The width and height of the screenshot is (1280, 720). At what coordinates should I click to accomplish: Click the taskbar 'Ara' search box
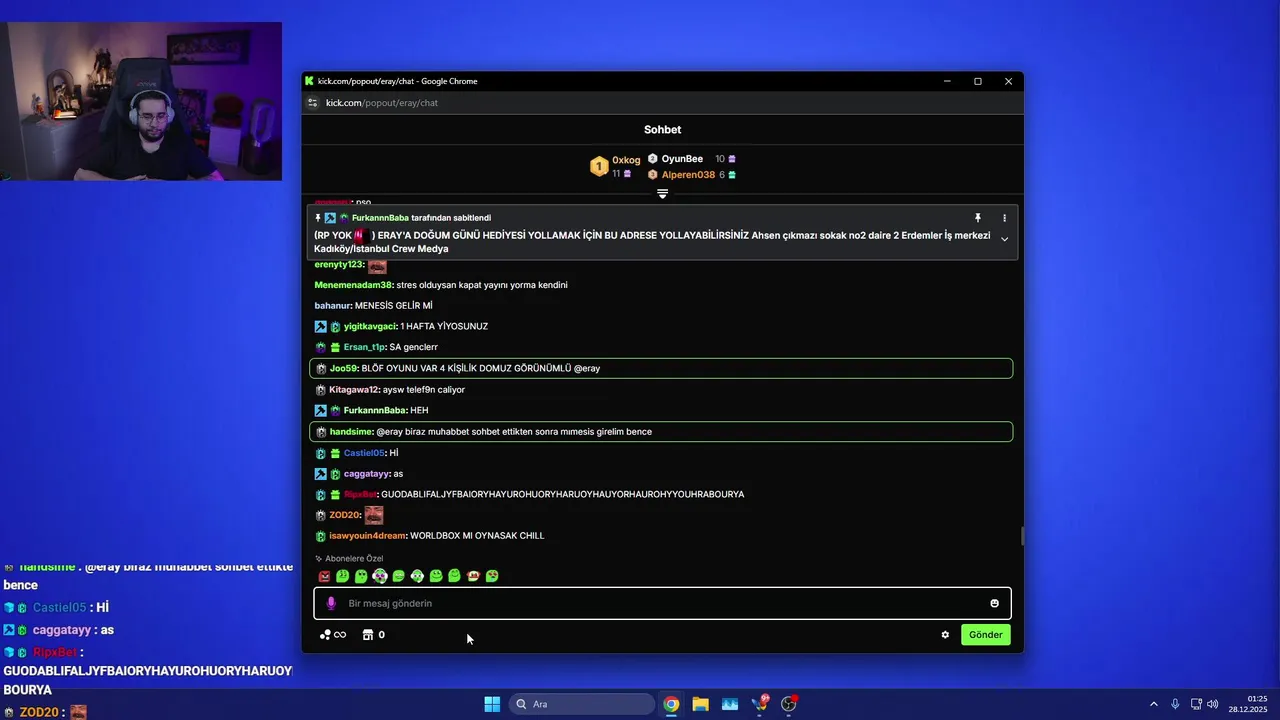[581, 704]
